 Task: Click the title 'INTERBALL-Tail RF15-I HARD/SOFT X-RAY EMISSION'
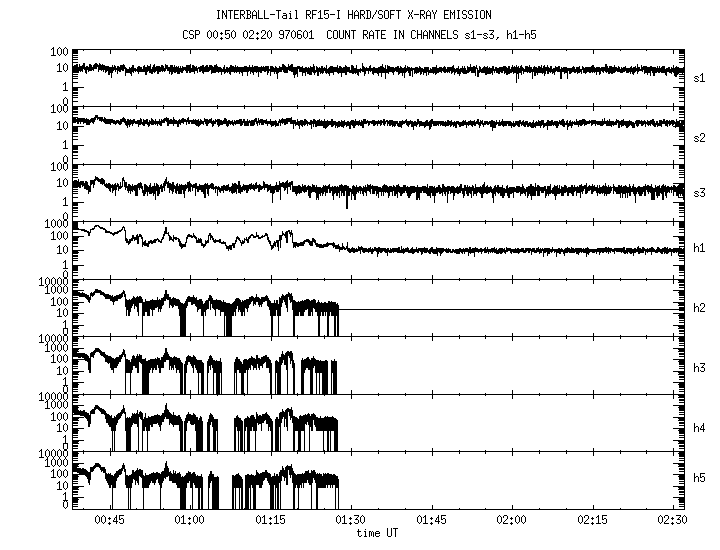pos(354,15)
